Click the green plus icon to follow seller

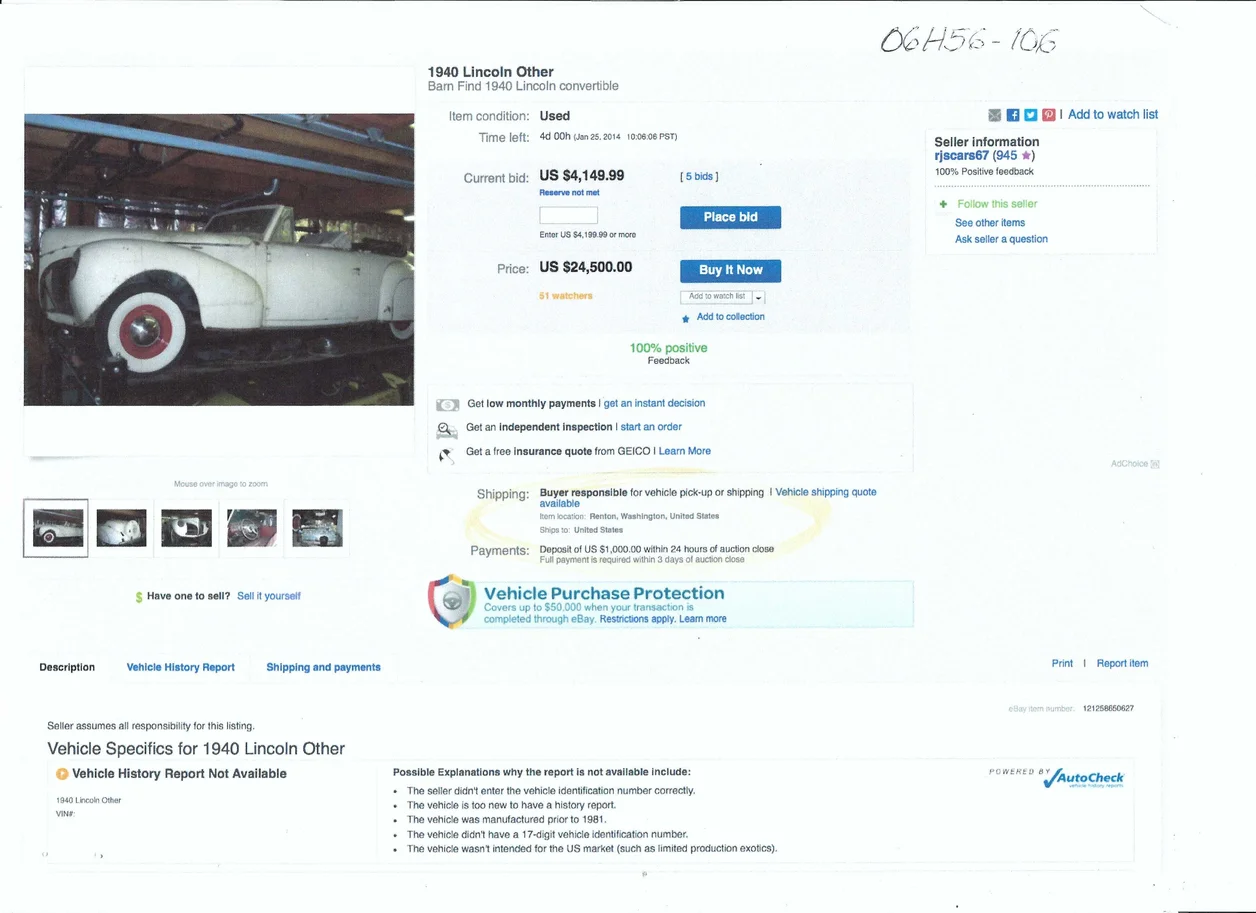coord(943,204)
